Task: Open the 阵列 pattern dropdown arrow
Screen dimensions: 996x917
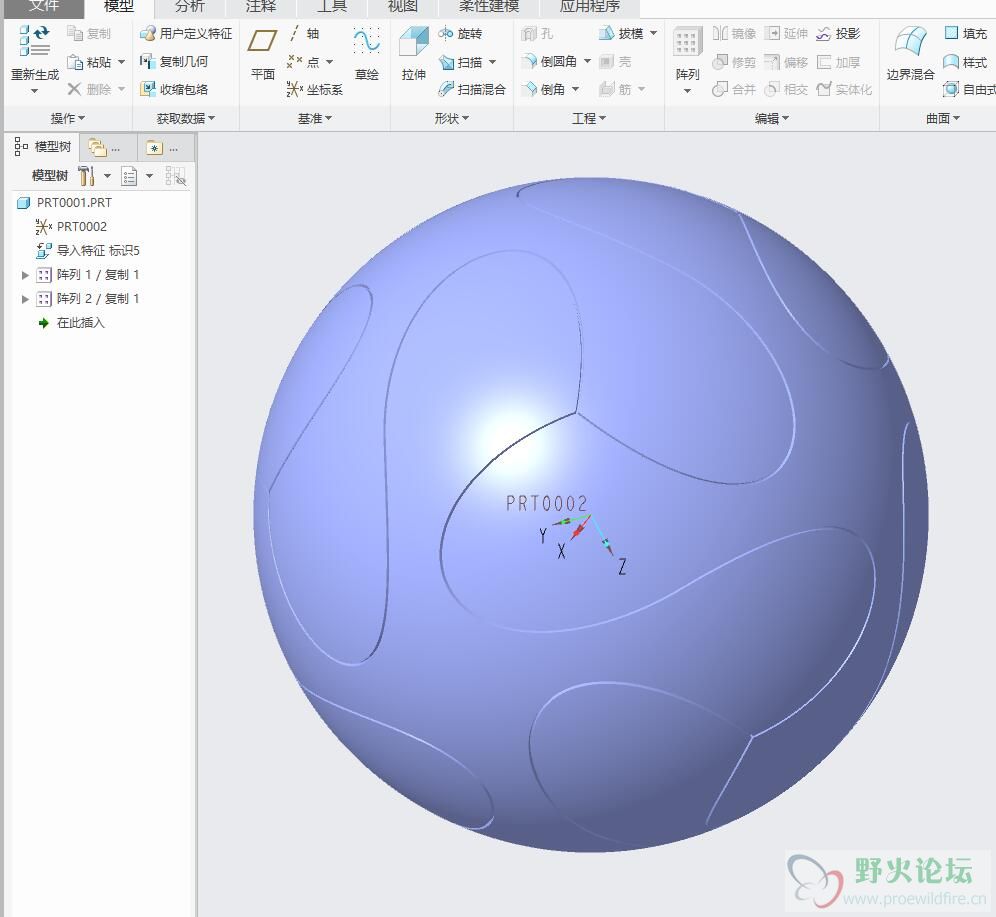Action: point(687,91)
